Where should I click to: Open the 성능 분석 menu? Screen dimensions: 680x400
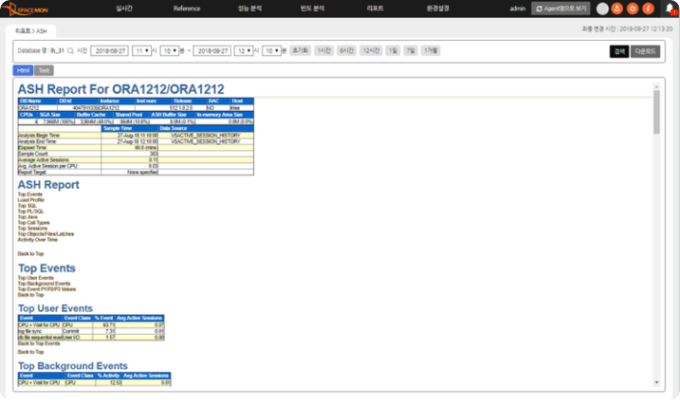tap(250, 8)
